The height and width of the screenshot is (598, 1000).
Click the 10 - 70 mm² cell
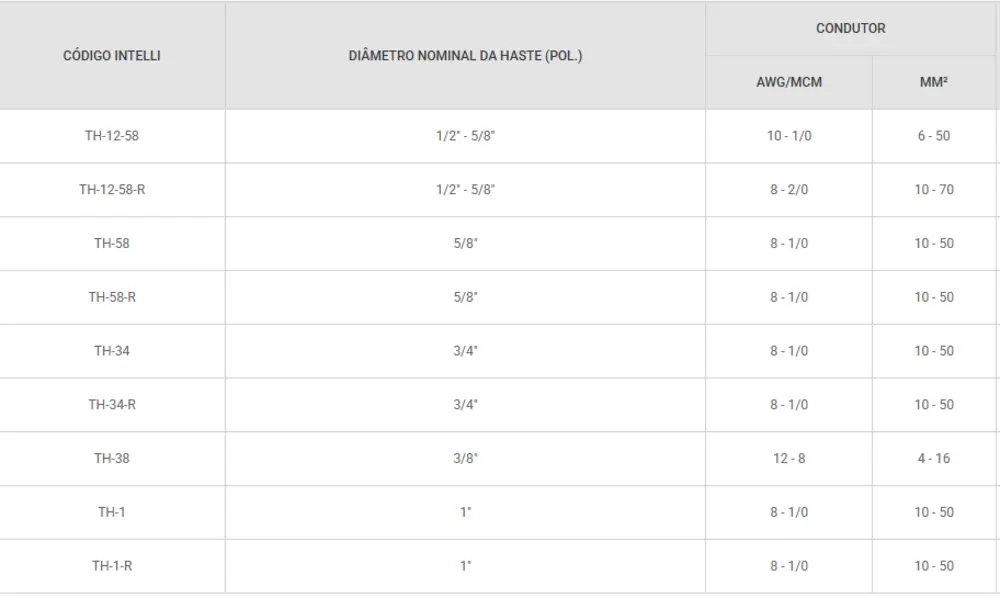click(933, 190)
